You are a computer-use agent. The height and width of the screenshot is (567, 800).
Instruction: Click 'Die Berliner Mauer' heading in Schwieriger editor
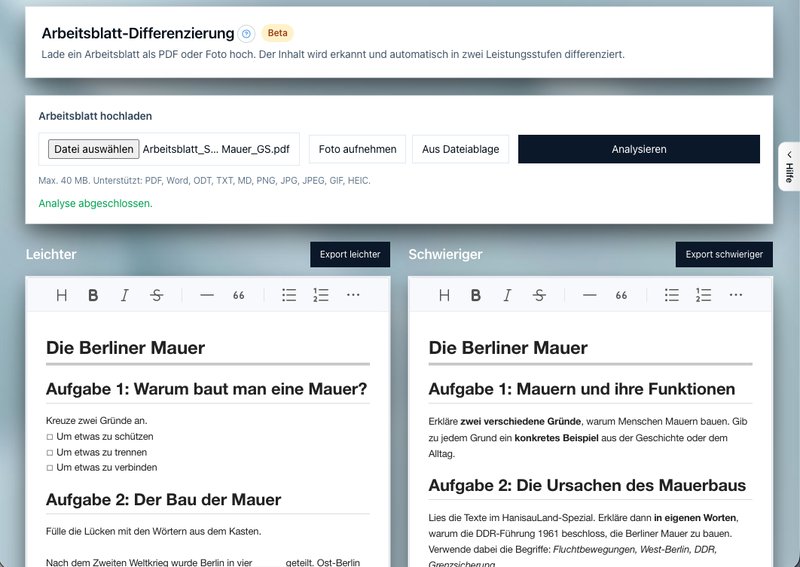(x=508, y=348)
